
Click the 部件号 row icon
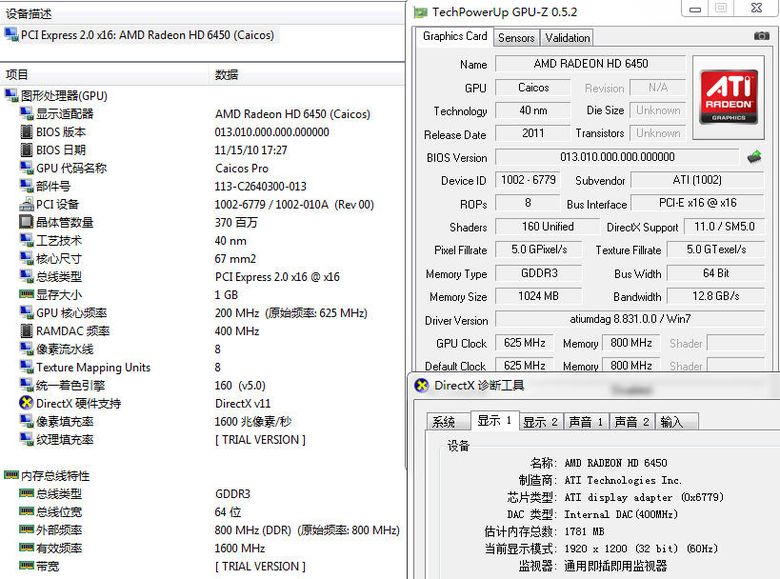26,186
